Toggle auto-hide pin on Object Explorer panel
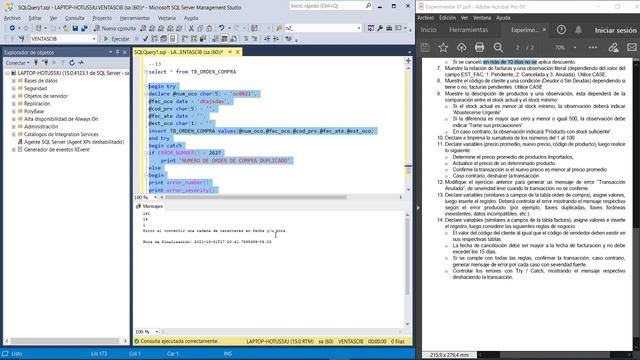This screenshot has height=360, width=640. click(x=118, y=52)
